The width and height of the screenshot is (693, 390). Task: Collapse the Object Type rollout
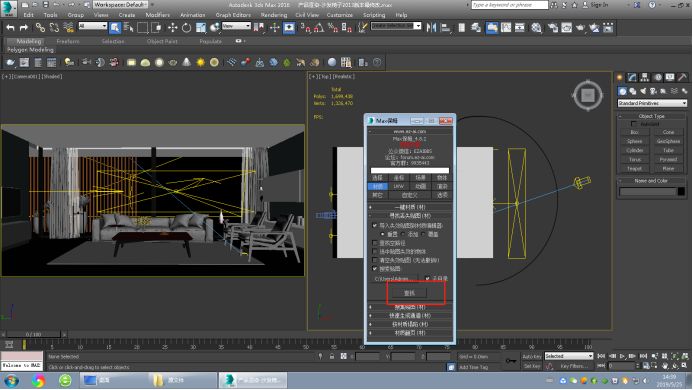[x=651, y=116]
